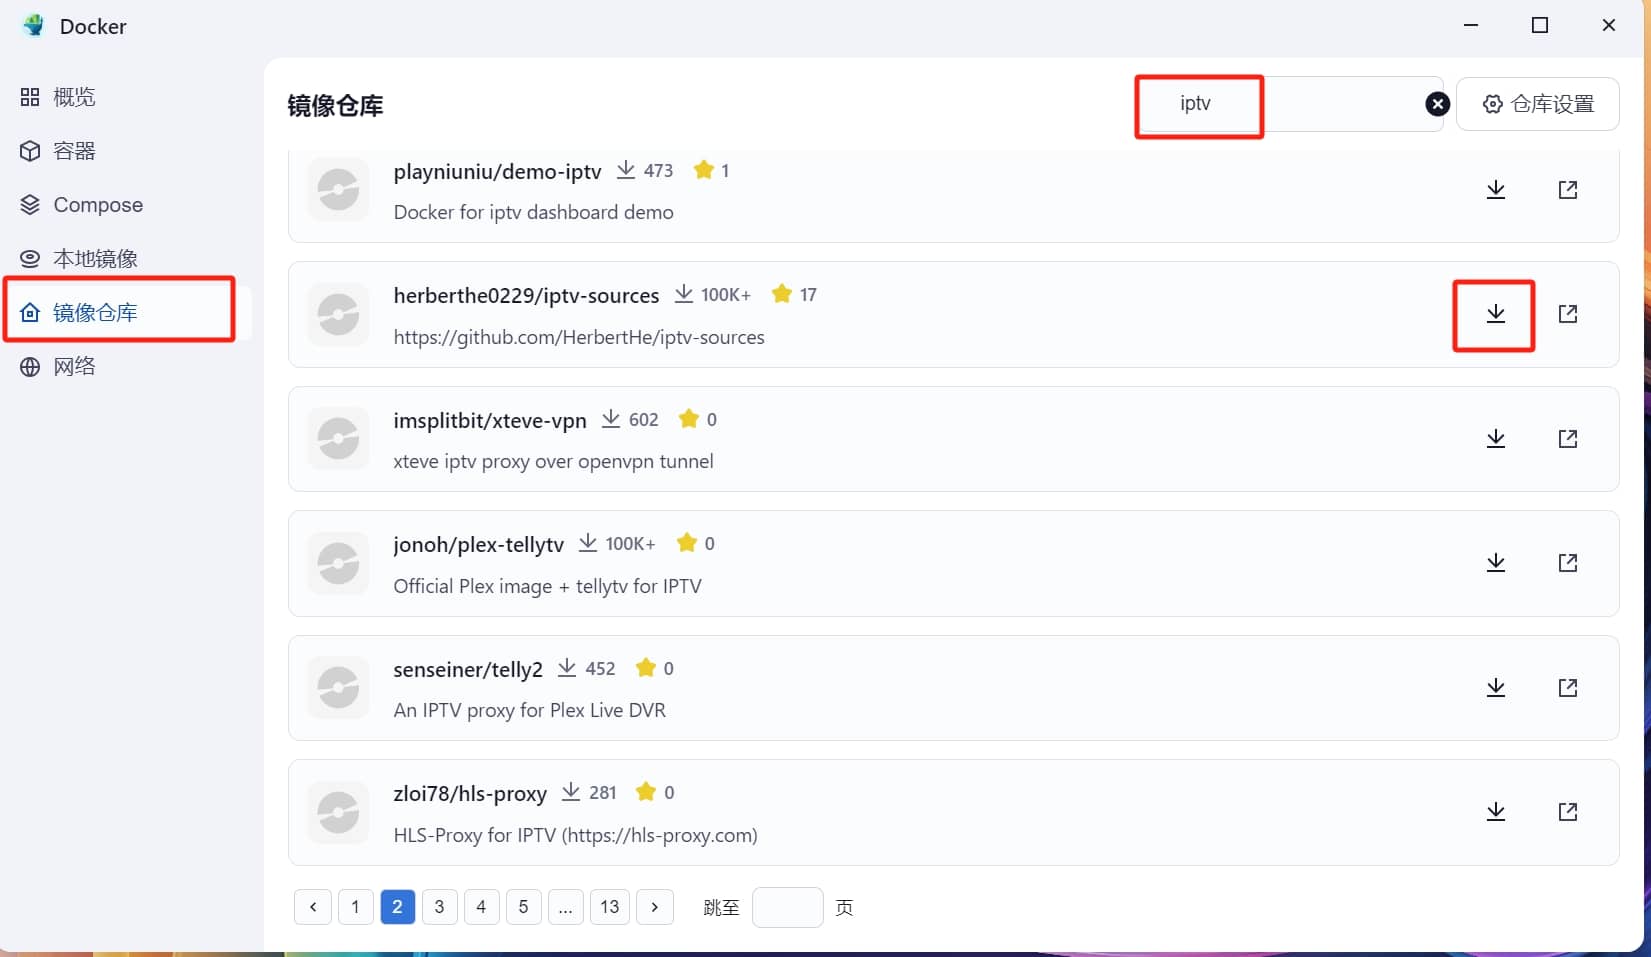Maximize the Docker window
The image size is (1651, 957).
[1540, 25]
